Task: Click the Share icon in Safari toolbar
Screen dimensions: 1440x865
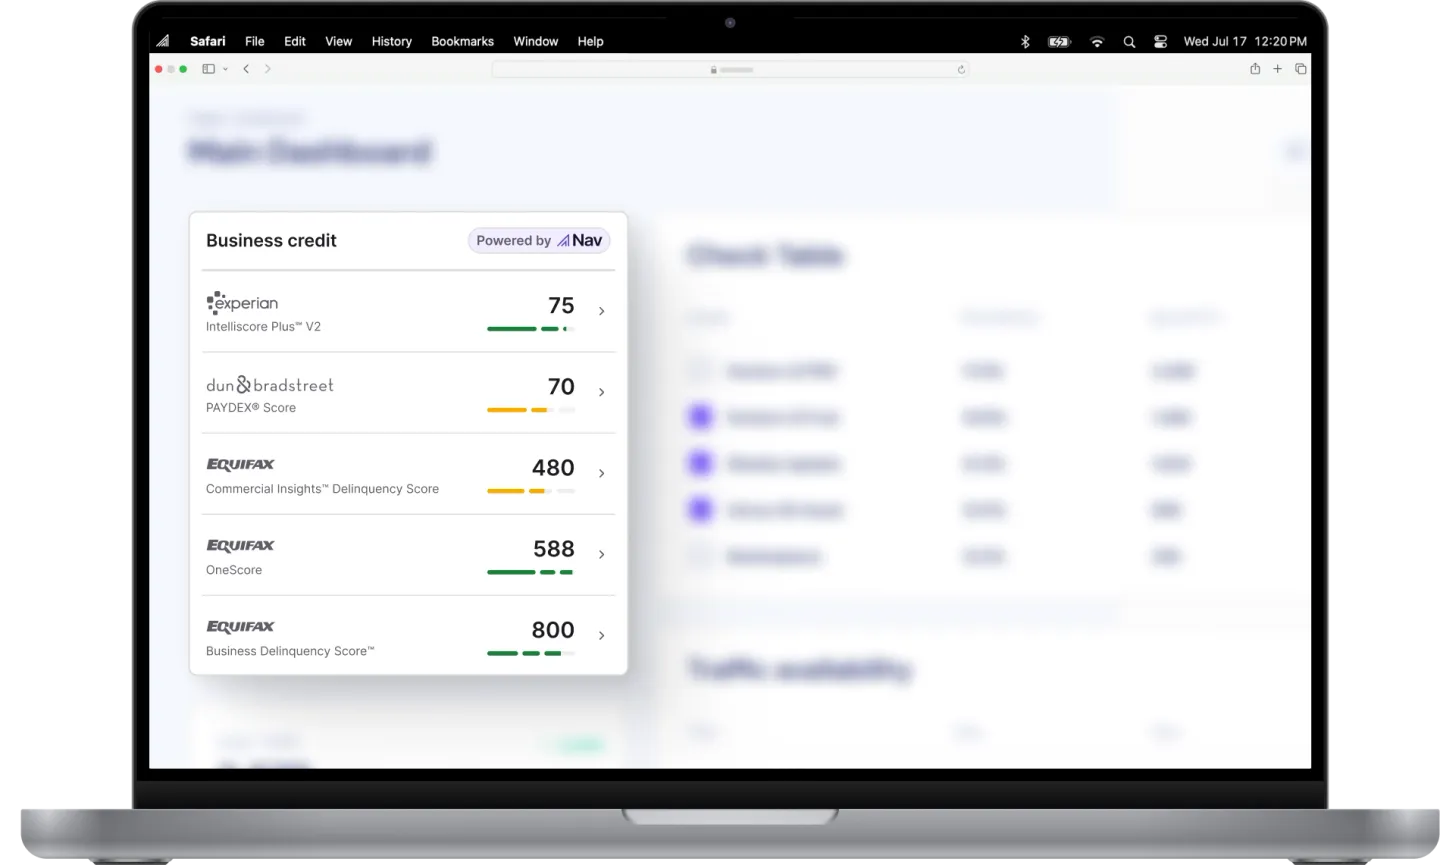Action: 1255,68
